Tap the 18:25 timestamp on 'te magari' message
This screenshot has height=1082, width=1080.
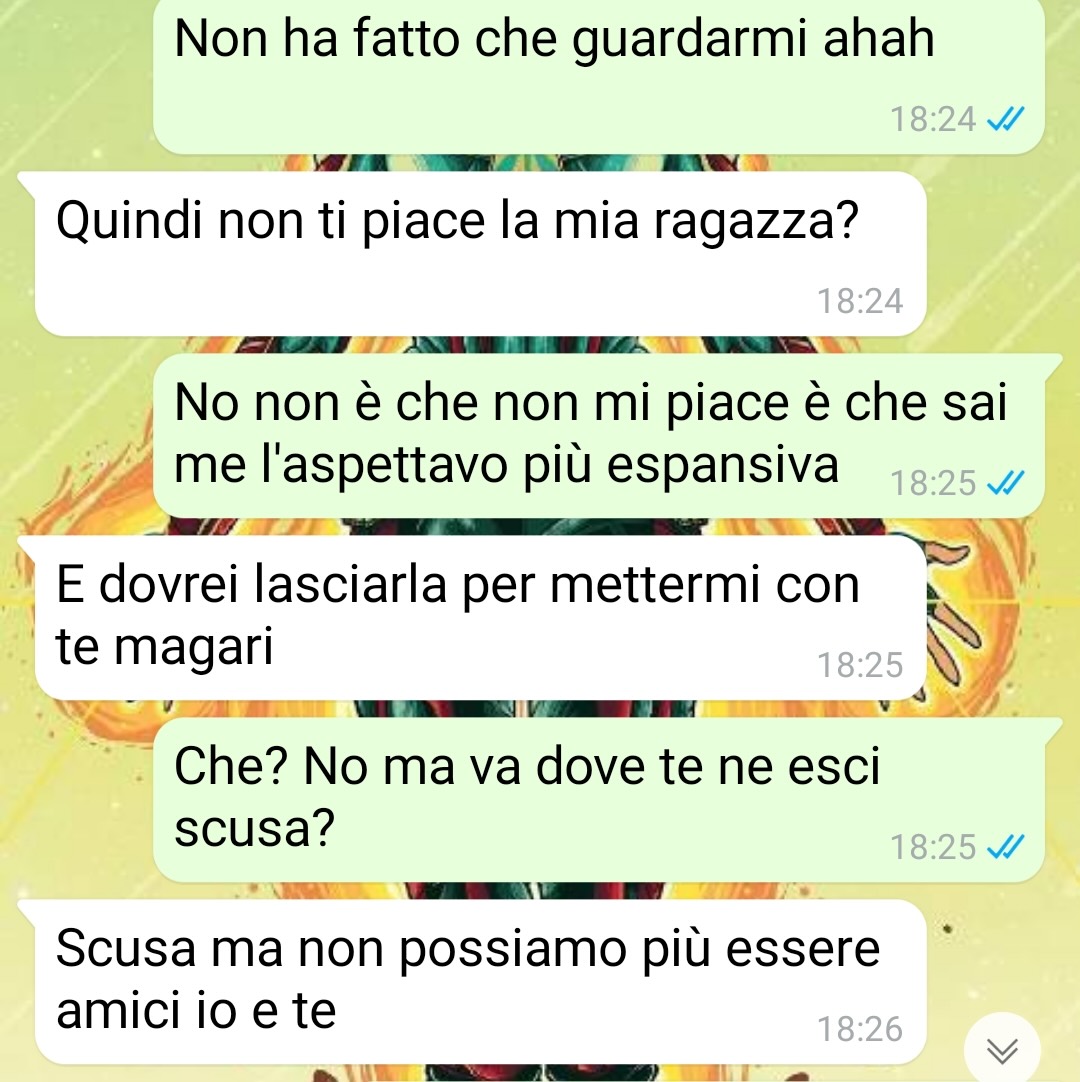tap(860, 665)
